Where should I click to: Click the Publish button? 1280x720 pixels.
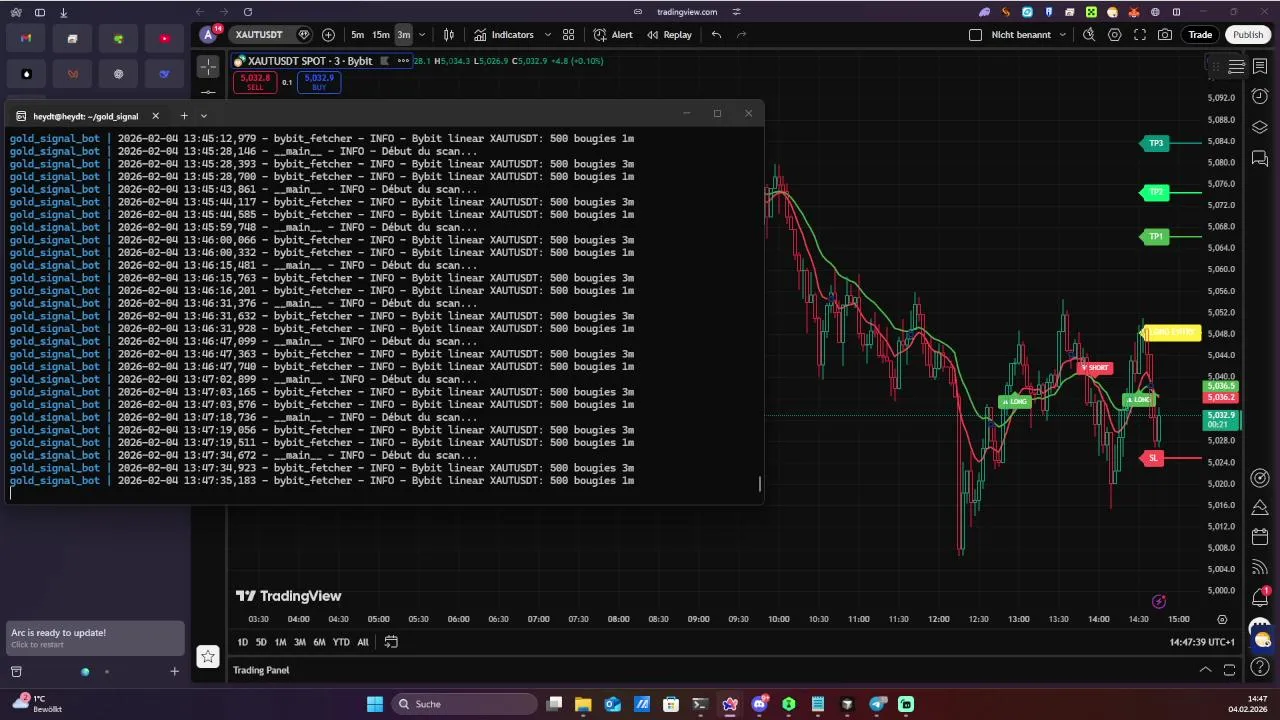tap(1248, 35)
